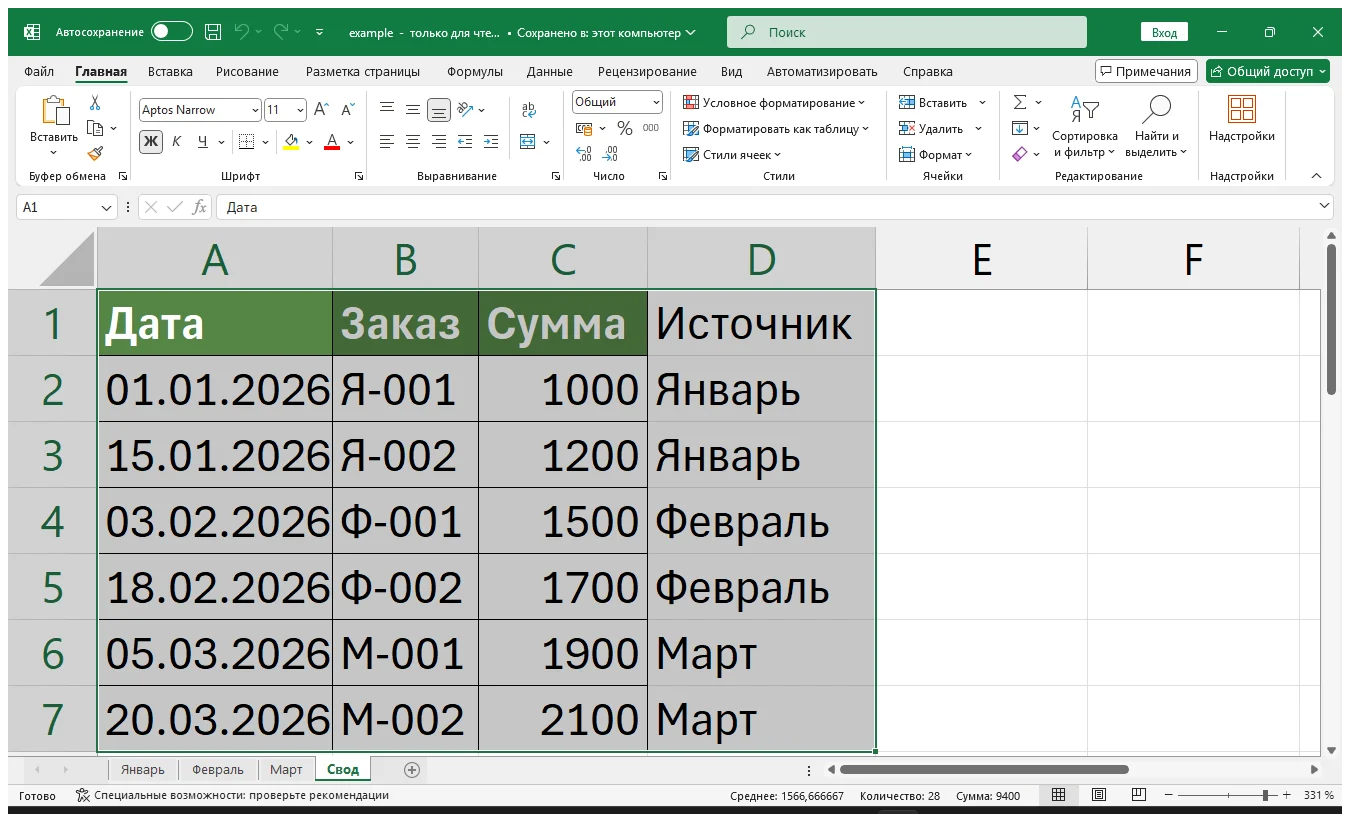The width and height of the screenshot is (1350, 814).
Task: Click the Paste clipboard icon
Action: tap(54, 111)
